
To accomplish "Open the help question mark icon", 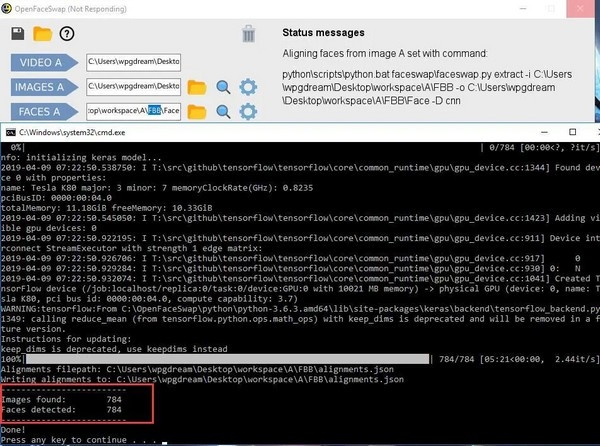I will tap(67, 34).
